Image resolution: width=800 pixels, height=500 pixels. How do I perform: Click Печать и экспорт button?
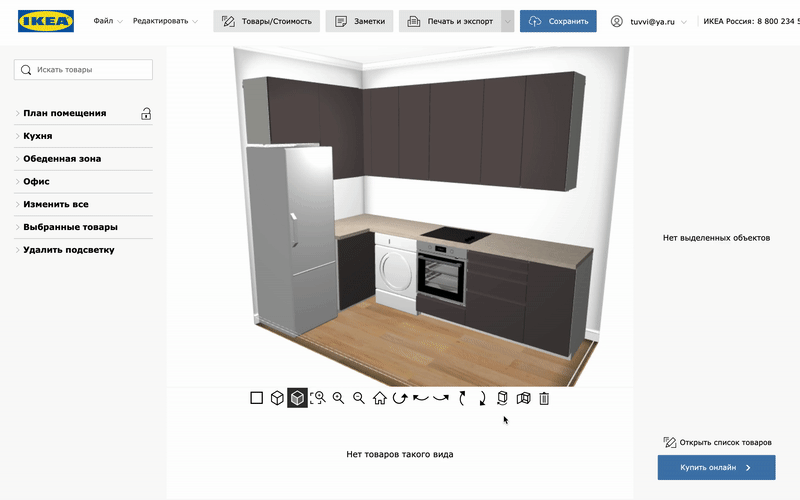(x=450, y=21)
